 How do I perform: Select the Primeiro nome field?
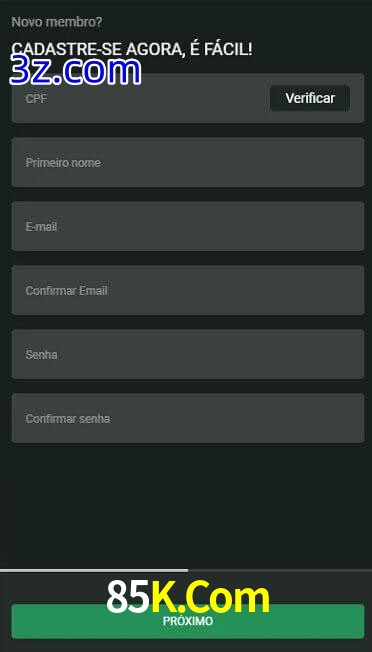click(188, 162)
